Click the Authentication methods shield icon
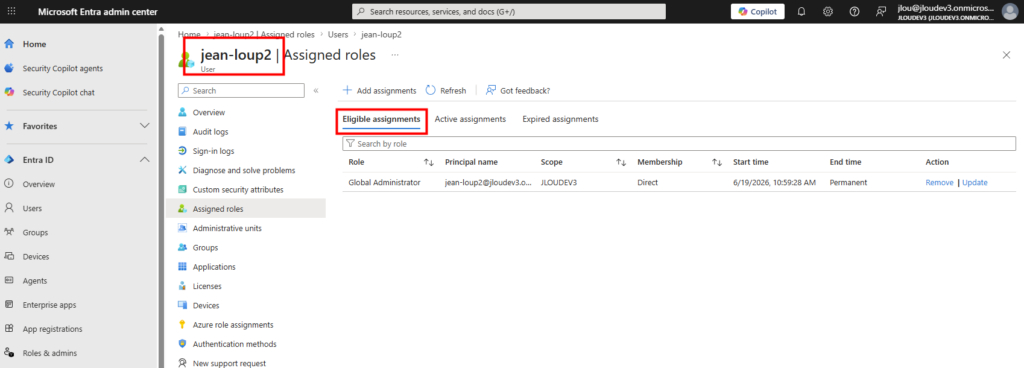The width and height of the screenshot is (1024, 368). click(183, 344)
